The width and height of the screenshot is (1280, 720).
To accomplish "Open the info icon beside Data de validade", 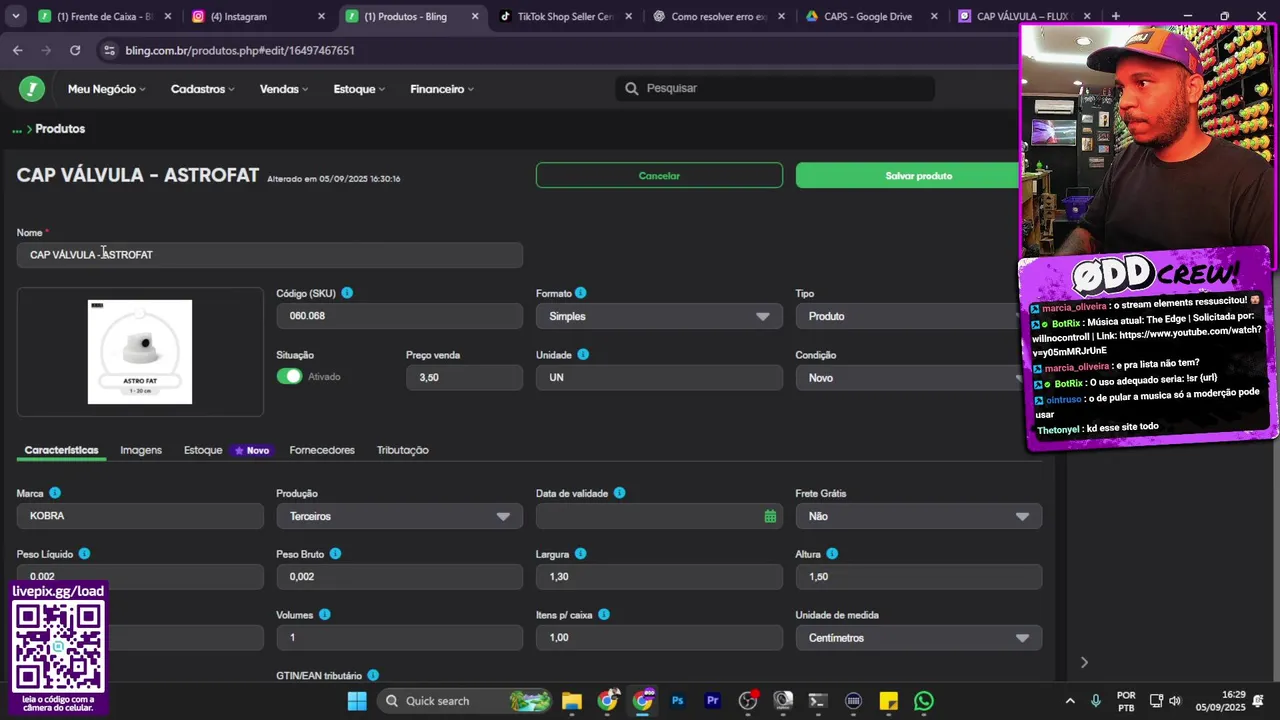I will pyautogui.click(x=619, y=493).
